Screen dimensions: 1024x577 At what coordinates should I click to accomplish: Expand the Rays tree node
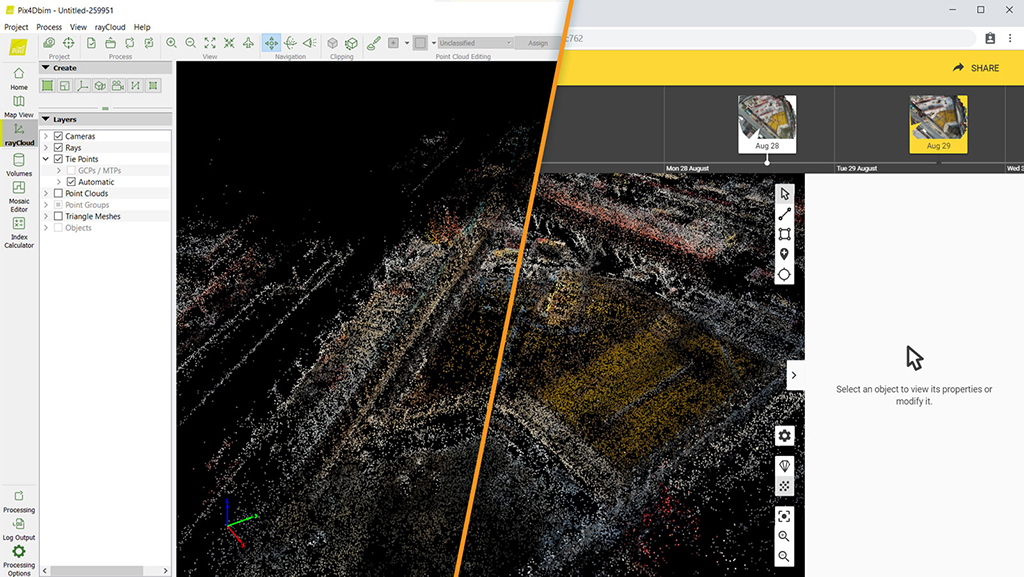pyautogui.click(x=46, y=148)
